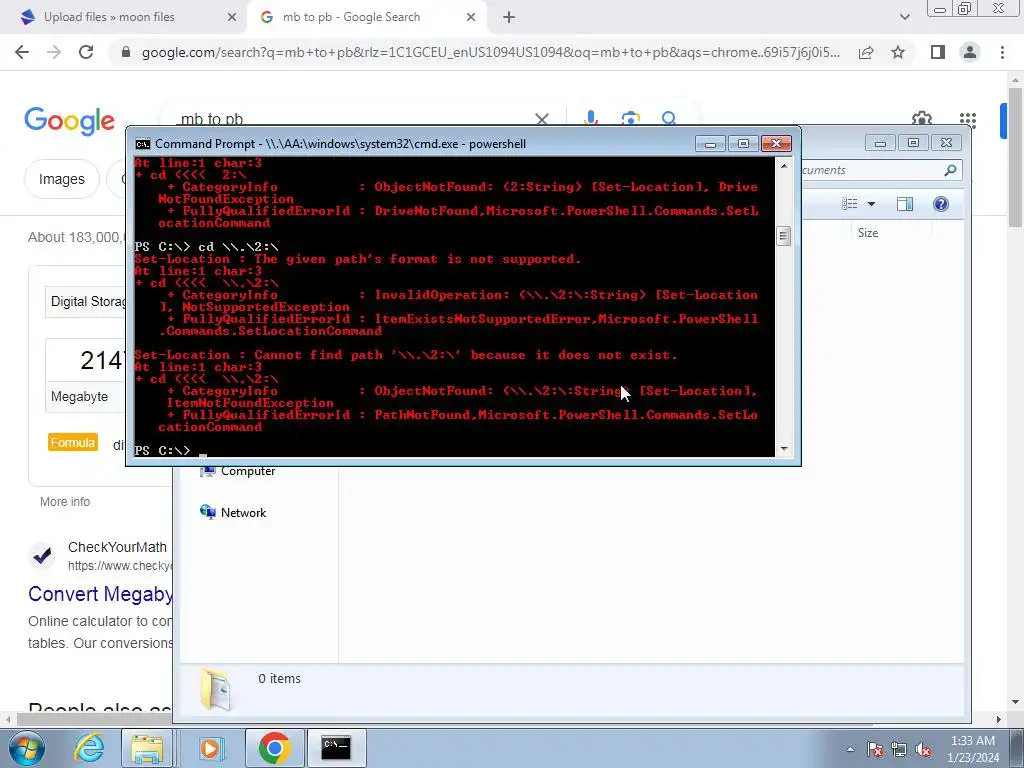Click the Explorer search magnifier icon
The height and width of the screenshot is (768, 1024).
(950, 170)
